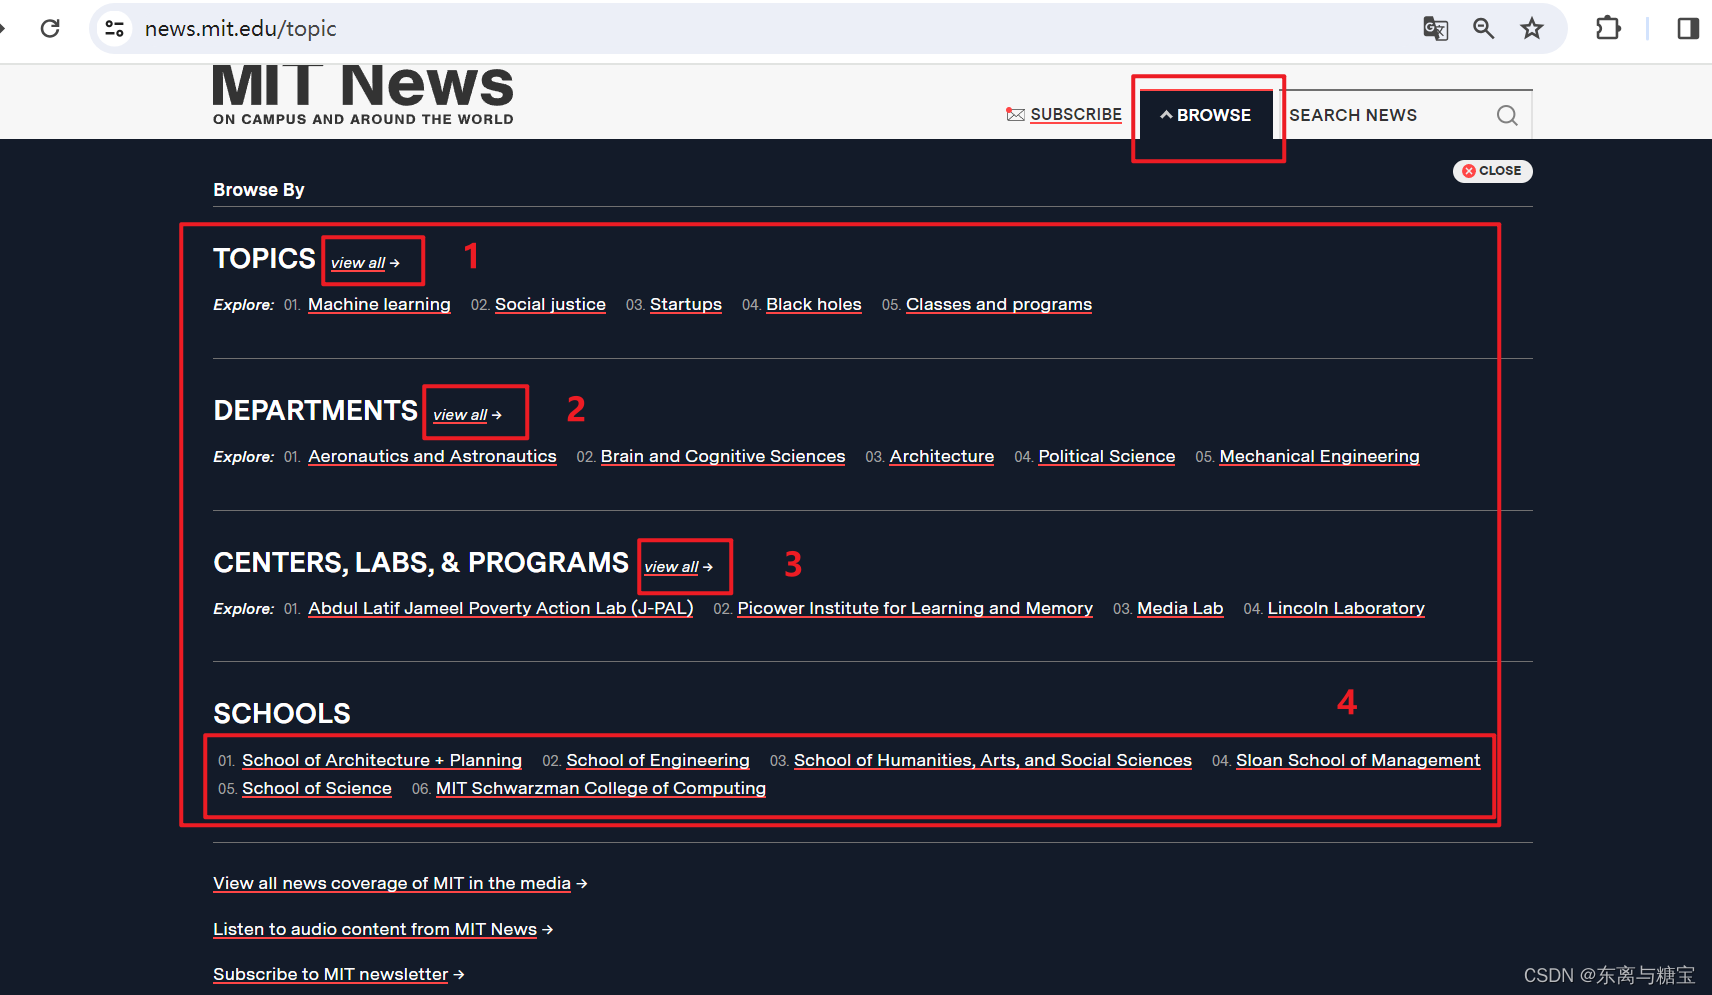Close the Browse By panel
The height and width of the screenshot is (995, 1712).
[1492, 171]
